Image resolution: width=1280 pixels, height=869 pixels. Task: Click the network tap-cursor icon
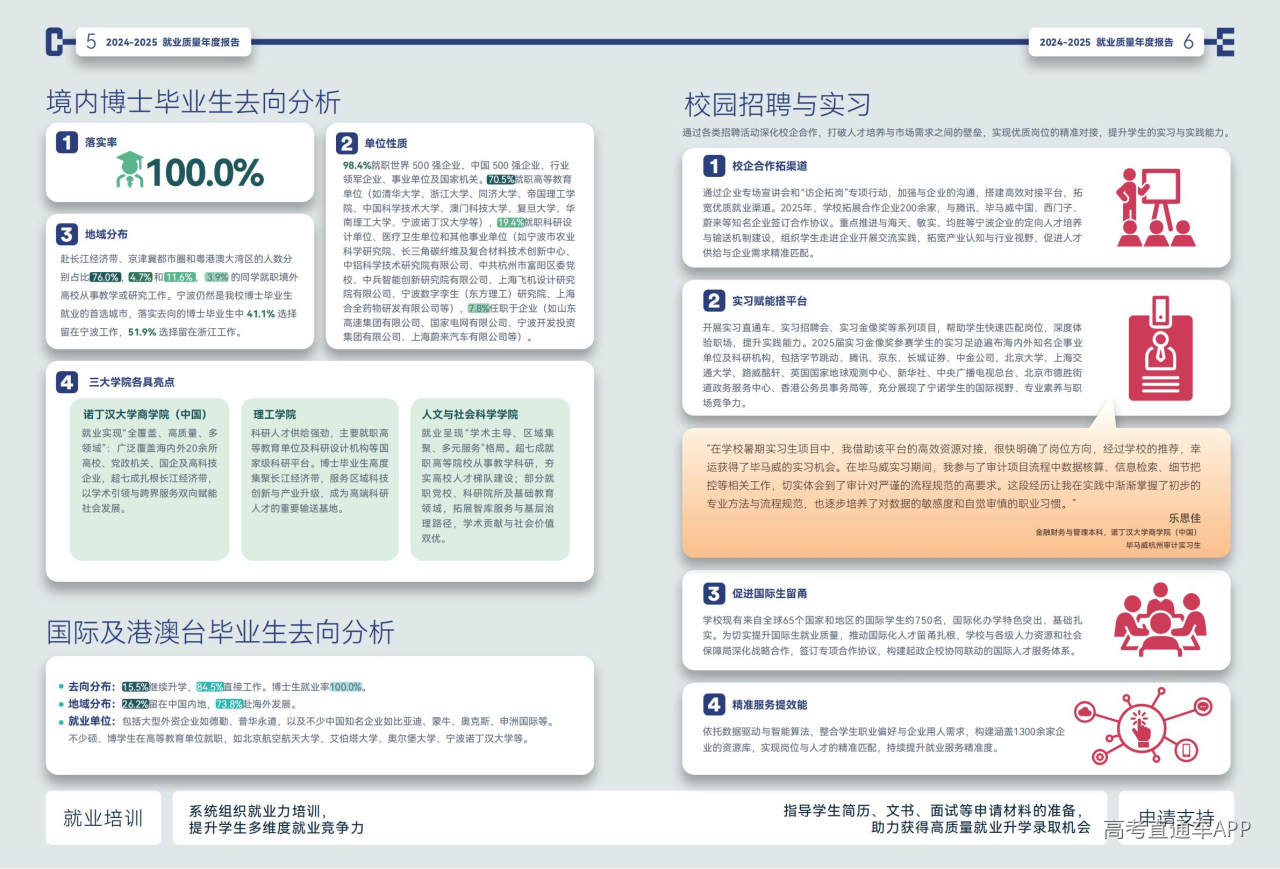point(1140,727)
